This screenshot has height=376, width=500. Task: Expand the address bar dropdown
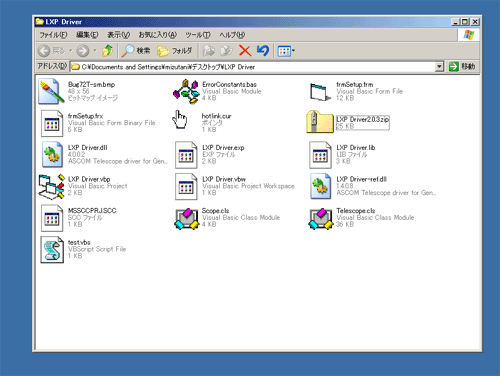click(439, 67)
